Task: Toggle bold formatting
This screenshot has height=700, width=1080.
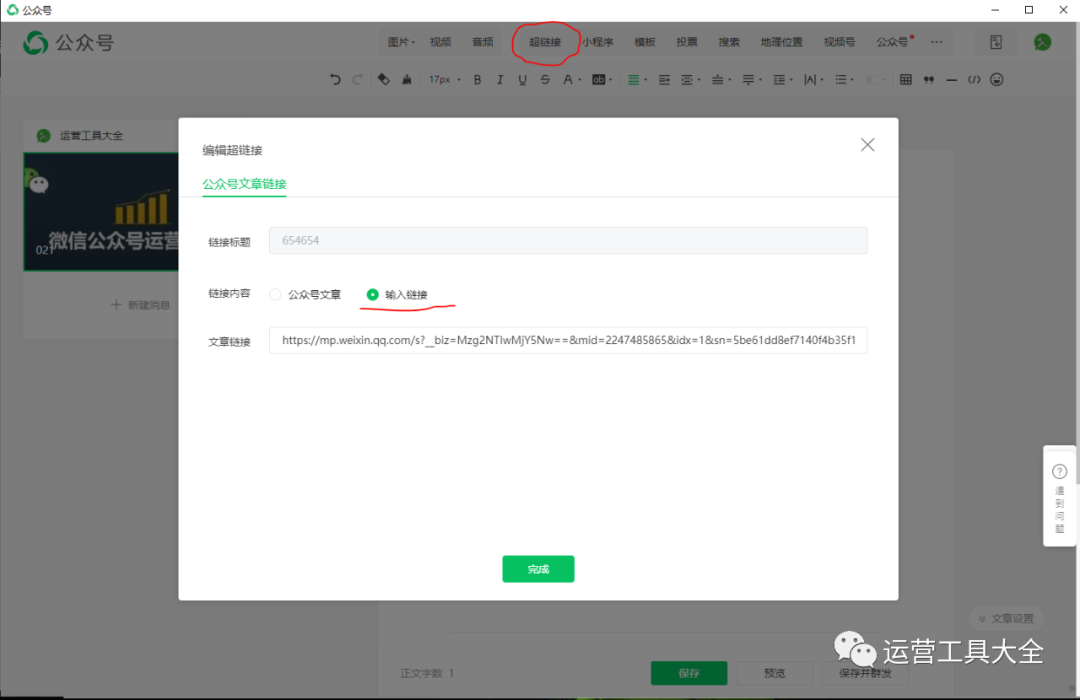Action: (477, 80)
